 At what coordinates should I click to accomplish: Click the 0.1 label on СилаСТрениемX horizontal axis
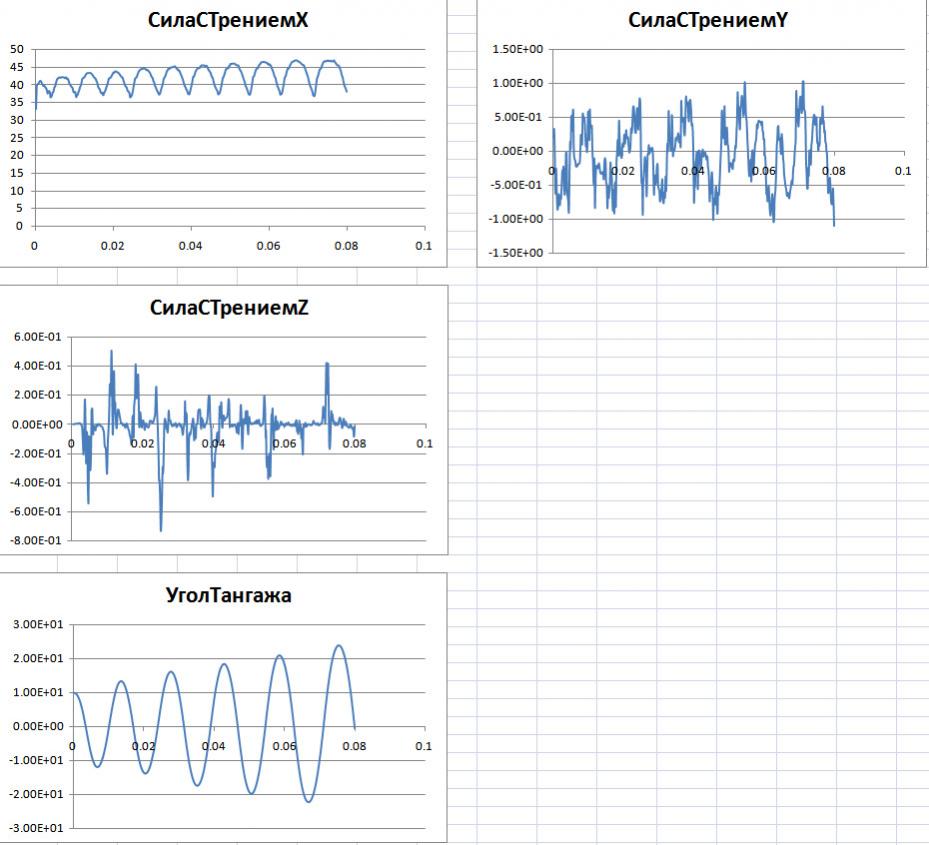coord(423,245)
